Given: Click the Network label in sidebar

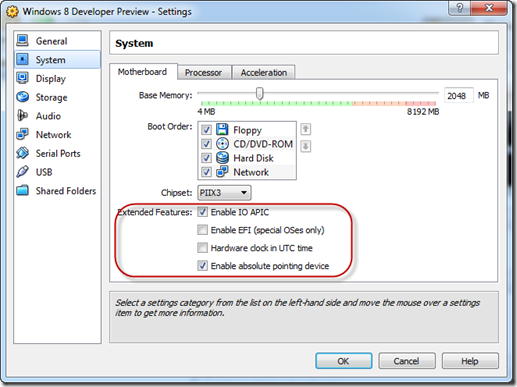Looking at the screenshot, I should click(53, 135).
